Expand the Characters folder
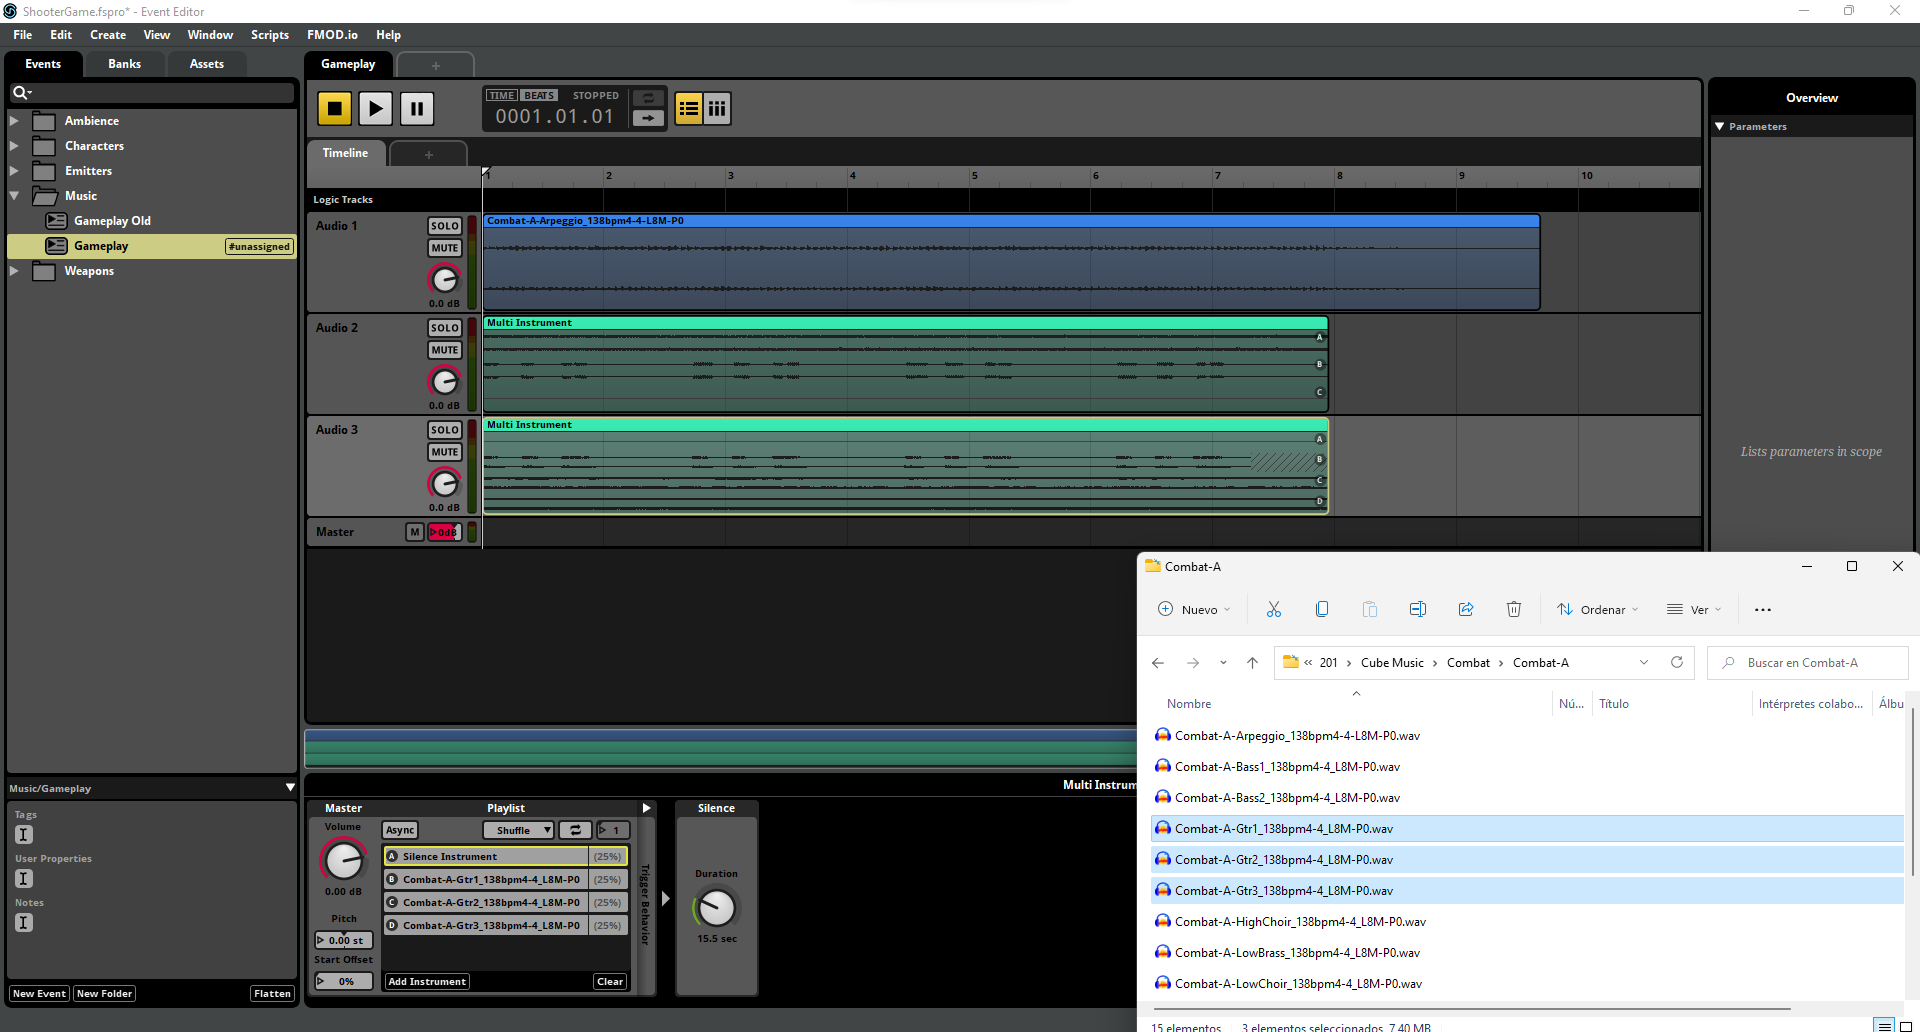This screenshot has height=1032, width=1920. 14,146
